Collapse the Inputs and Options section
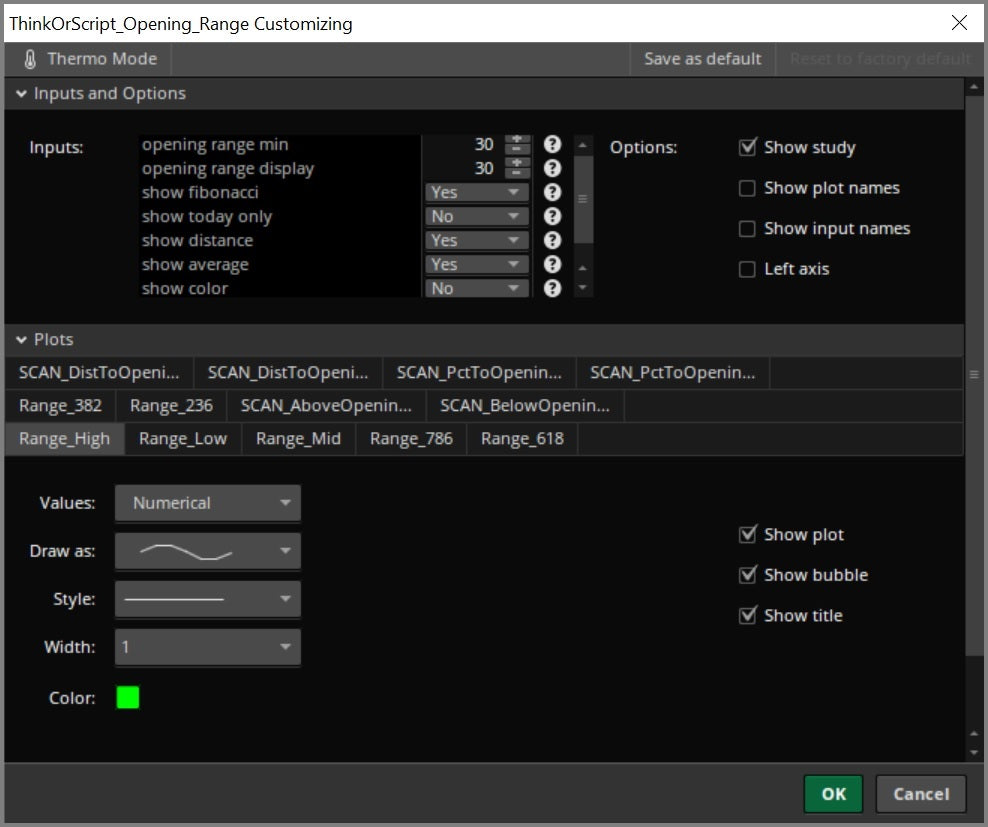Image resolution: width=988 pixels, height=827 pixels. 21,94
